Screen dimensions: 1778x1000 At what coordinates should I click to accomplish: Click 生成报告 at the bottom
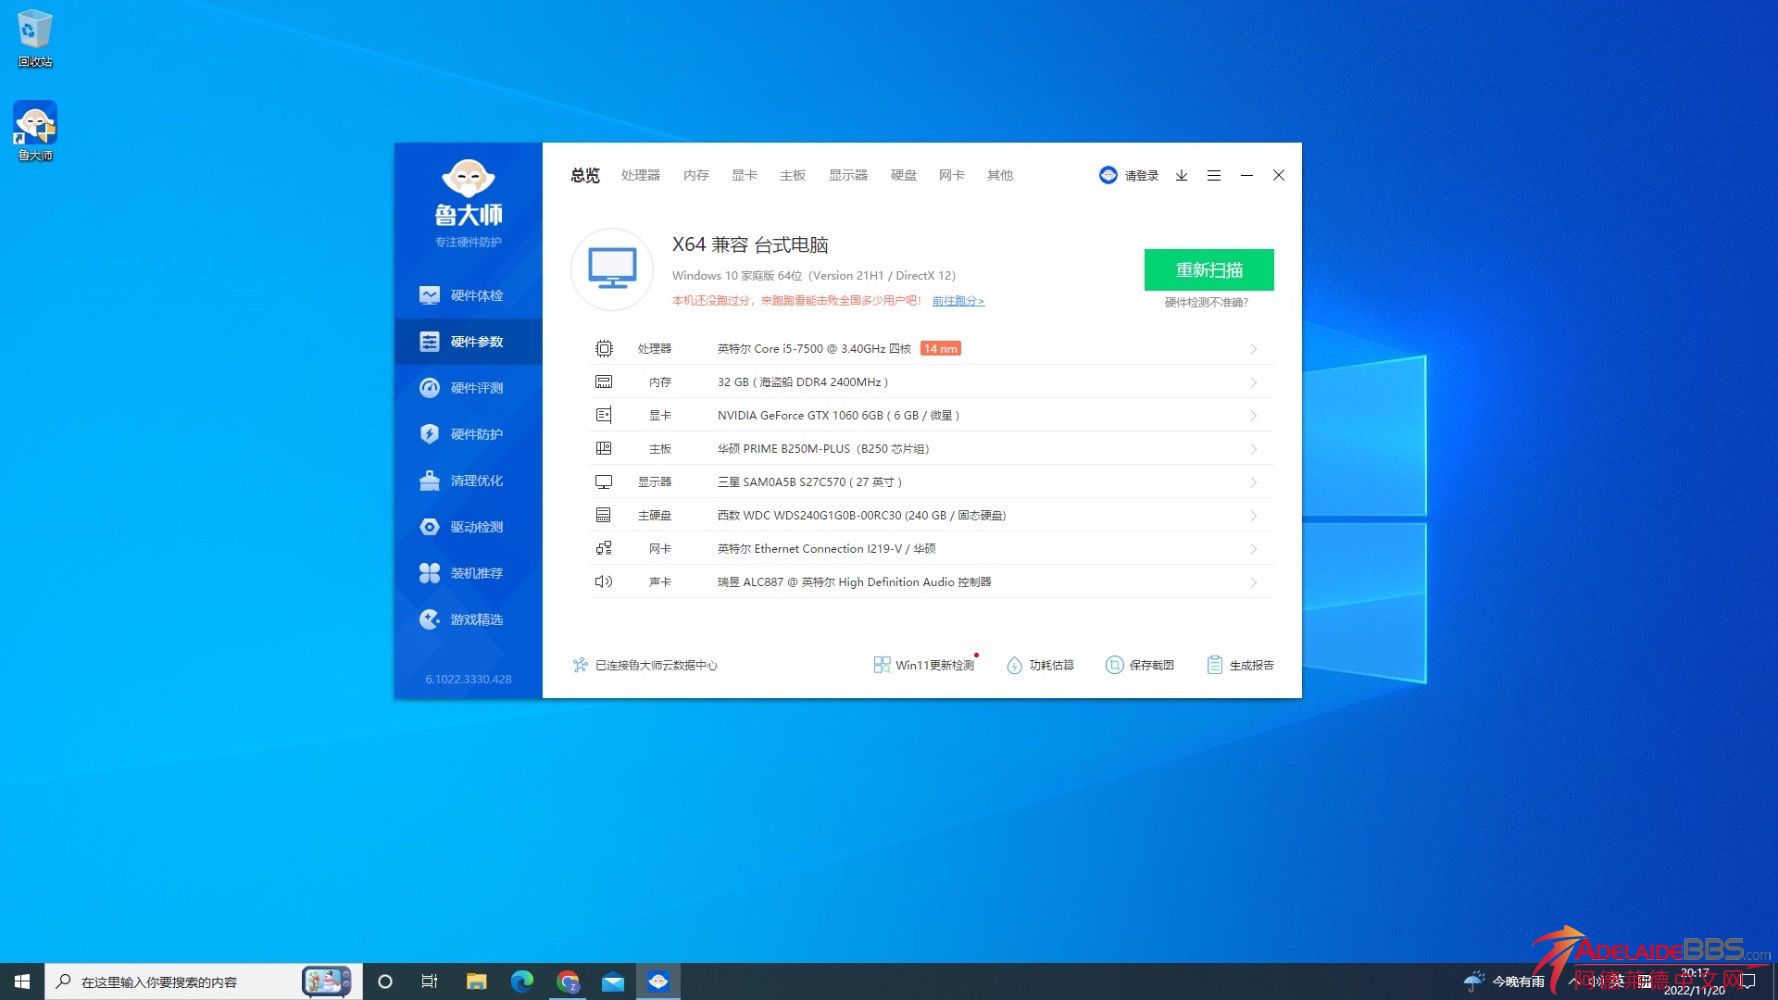click(1240, 665)
